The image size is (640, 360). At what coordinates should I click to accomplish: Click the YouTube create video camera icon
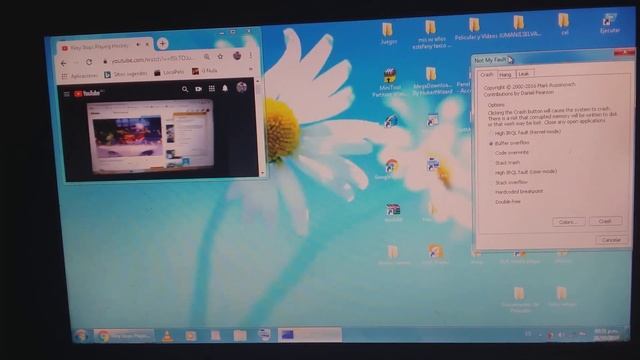point(198,89)
